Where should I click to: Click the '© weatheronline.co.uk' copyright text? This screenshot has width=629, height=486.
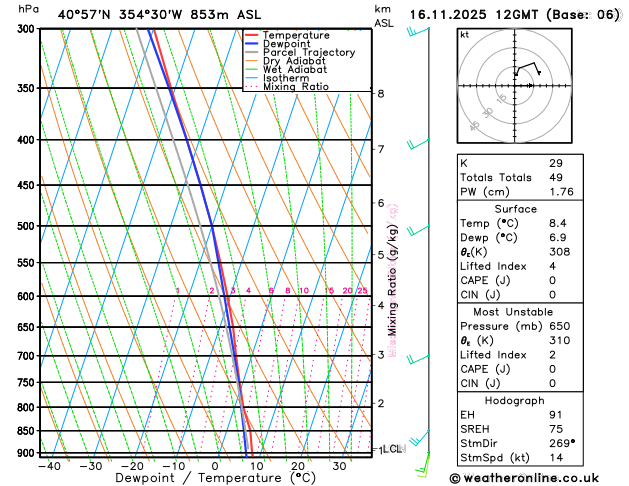tap(524, 478)
